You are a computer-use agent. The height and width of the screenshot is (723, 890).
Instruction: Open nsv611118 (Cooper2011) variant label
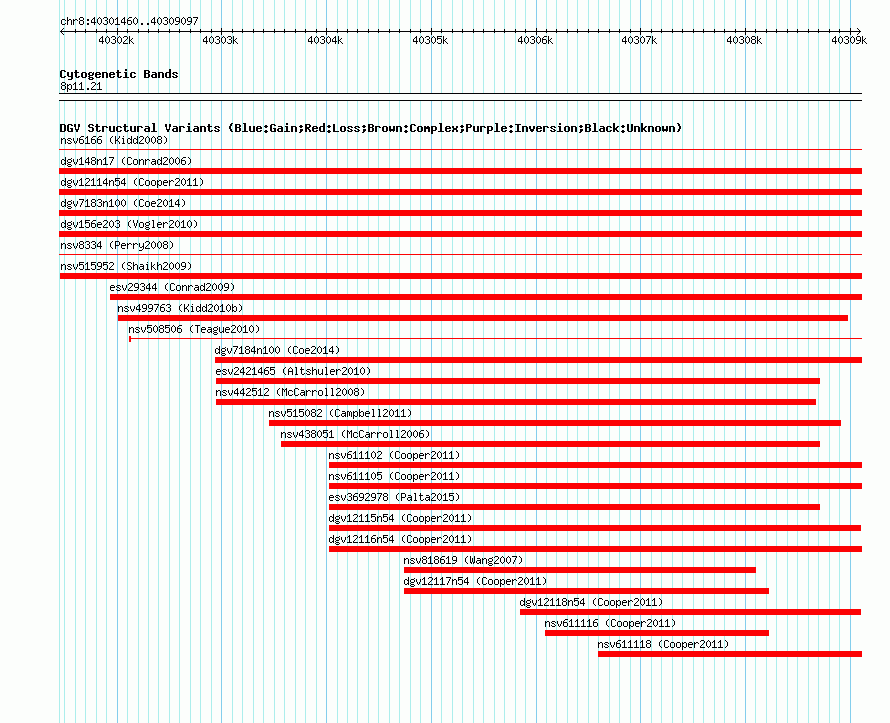(663, 644)
